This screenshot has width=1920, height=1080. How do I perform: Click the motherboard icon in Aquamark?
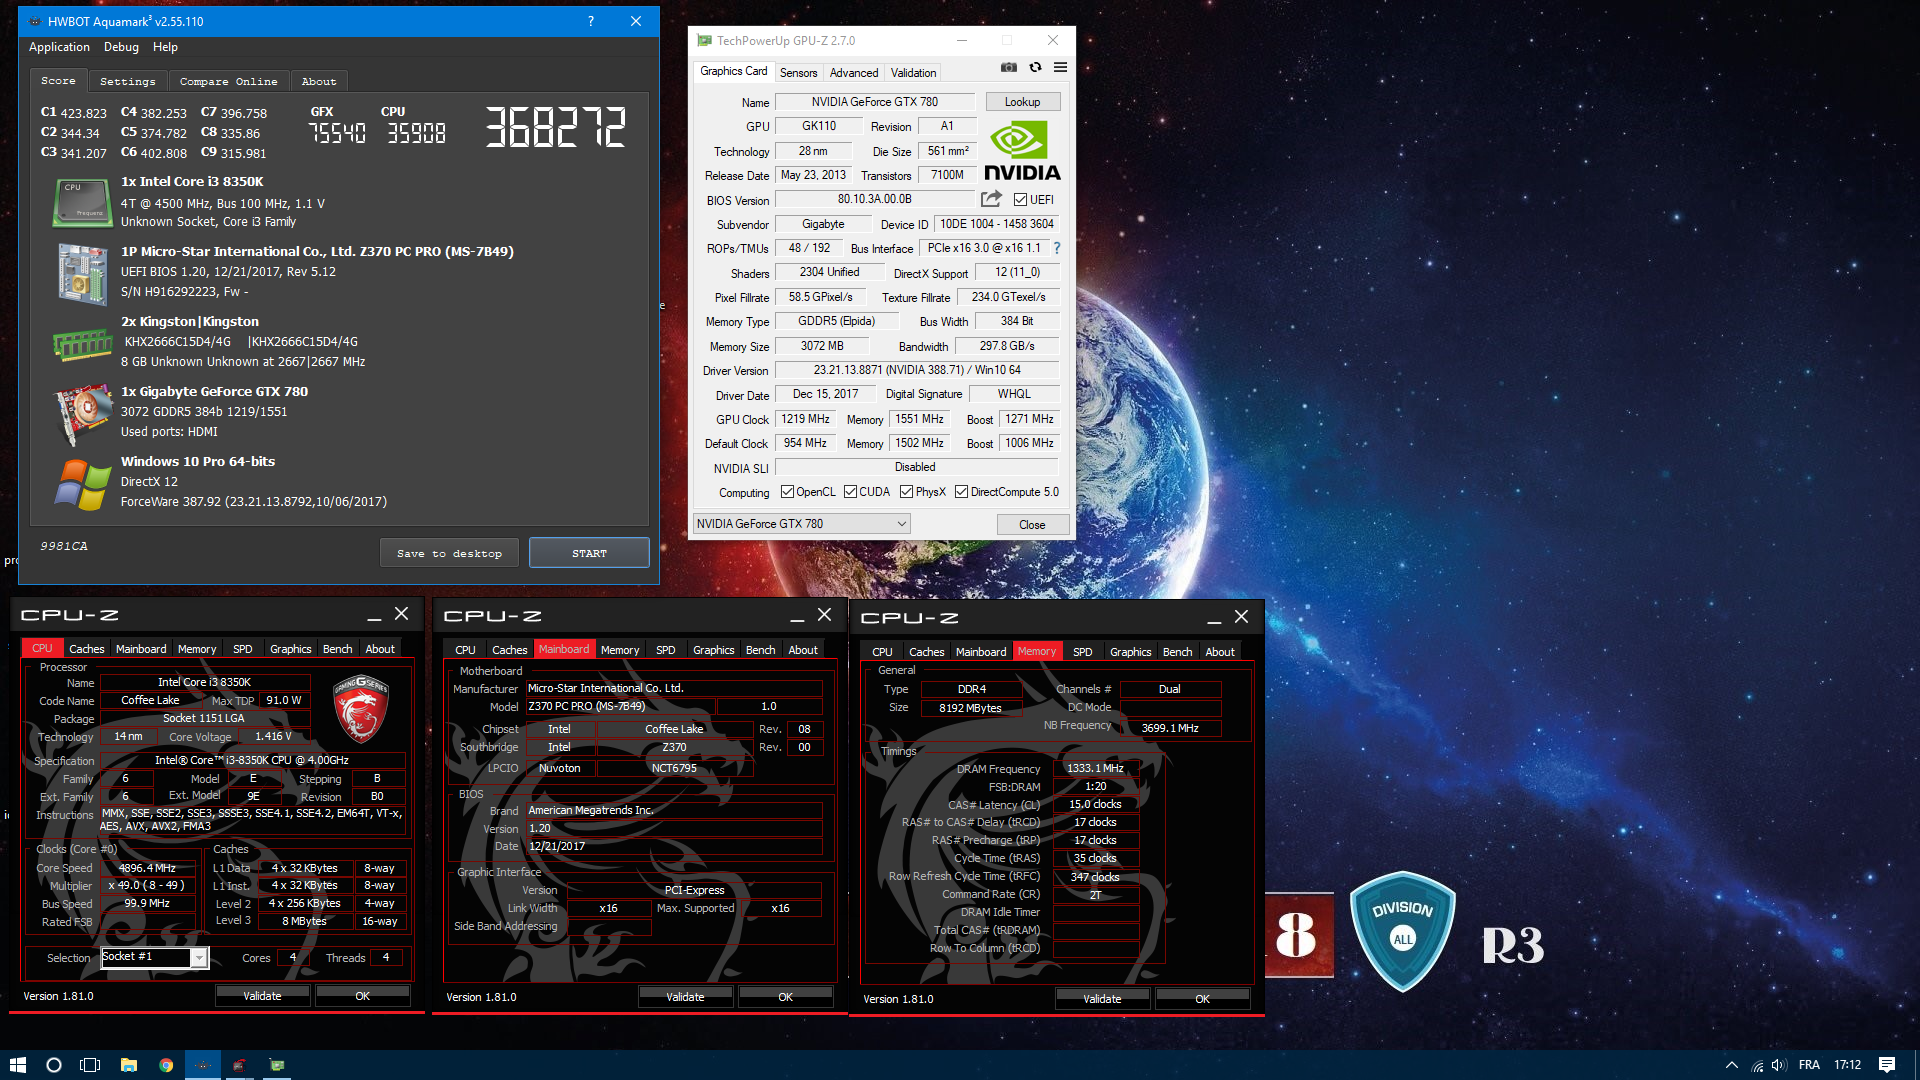pos(82,273)
